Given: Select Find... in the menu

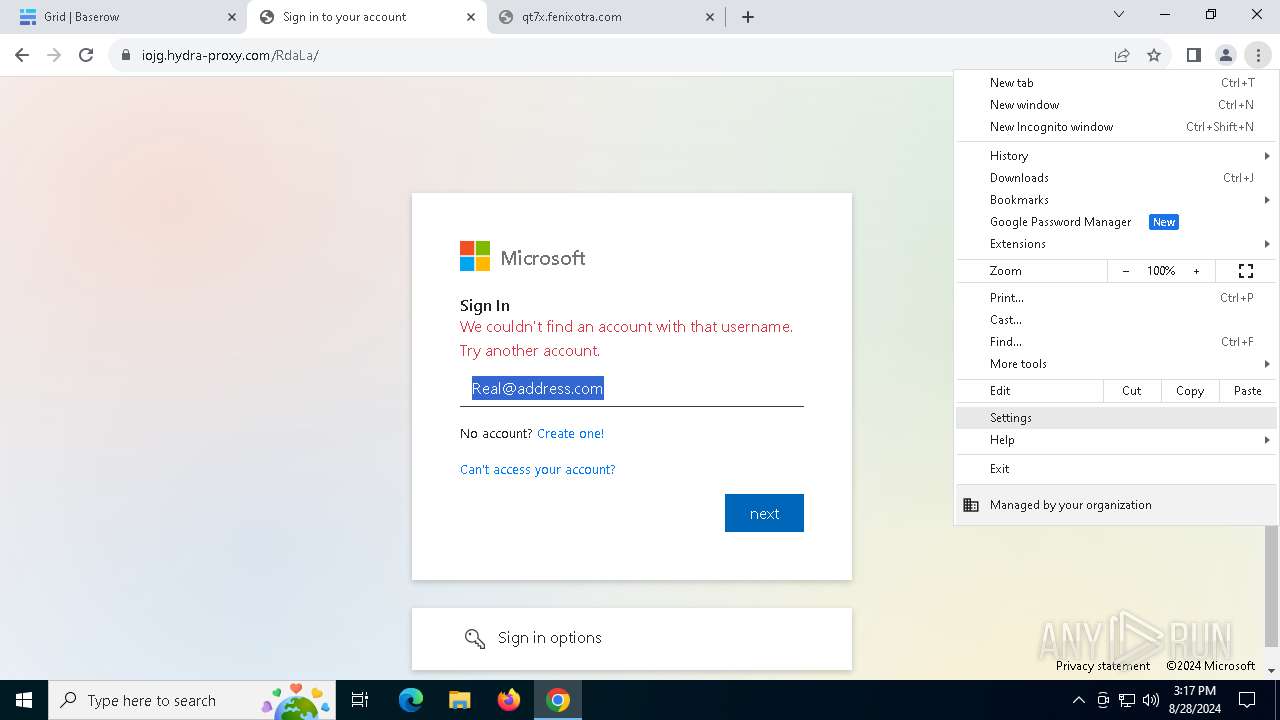Looking at the screenshot, I should pyautogui.click(x=1116, y=342).
